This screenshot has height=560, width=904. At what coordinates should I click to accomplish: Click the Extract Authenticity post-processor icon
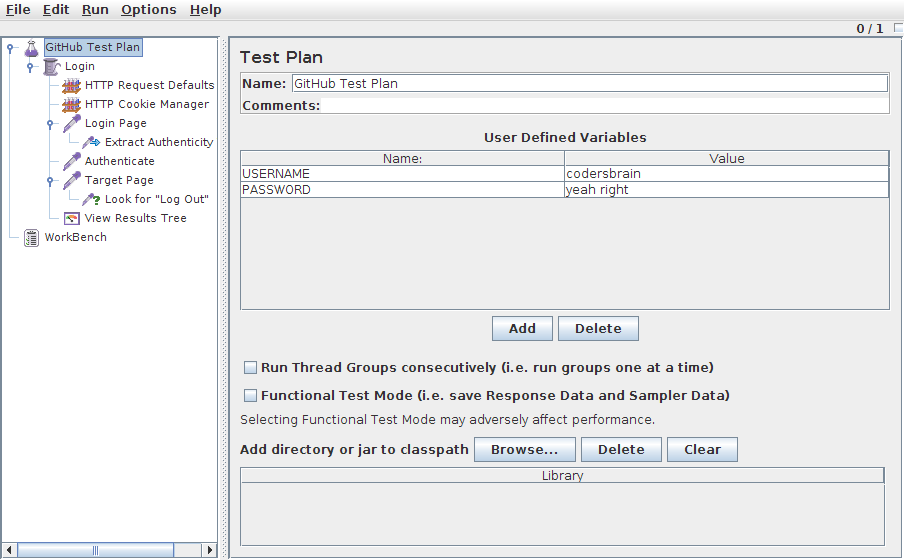pyautogui.click(x=92, y=142)
